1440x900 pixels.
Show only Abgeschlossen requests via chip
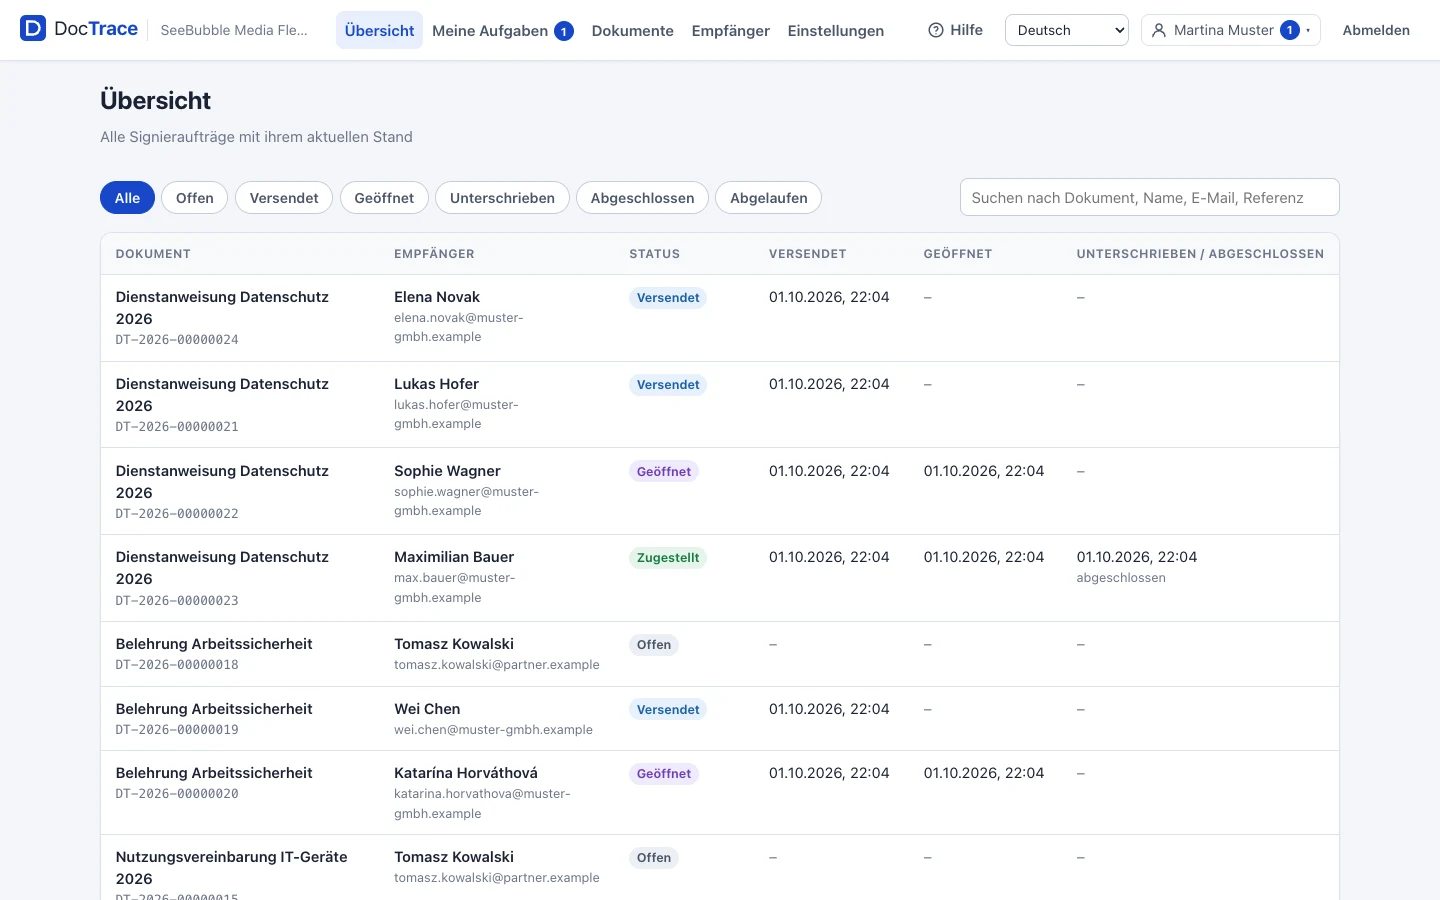[642, 198]
